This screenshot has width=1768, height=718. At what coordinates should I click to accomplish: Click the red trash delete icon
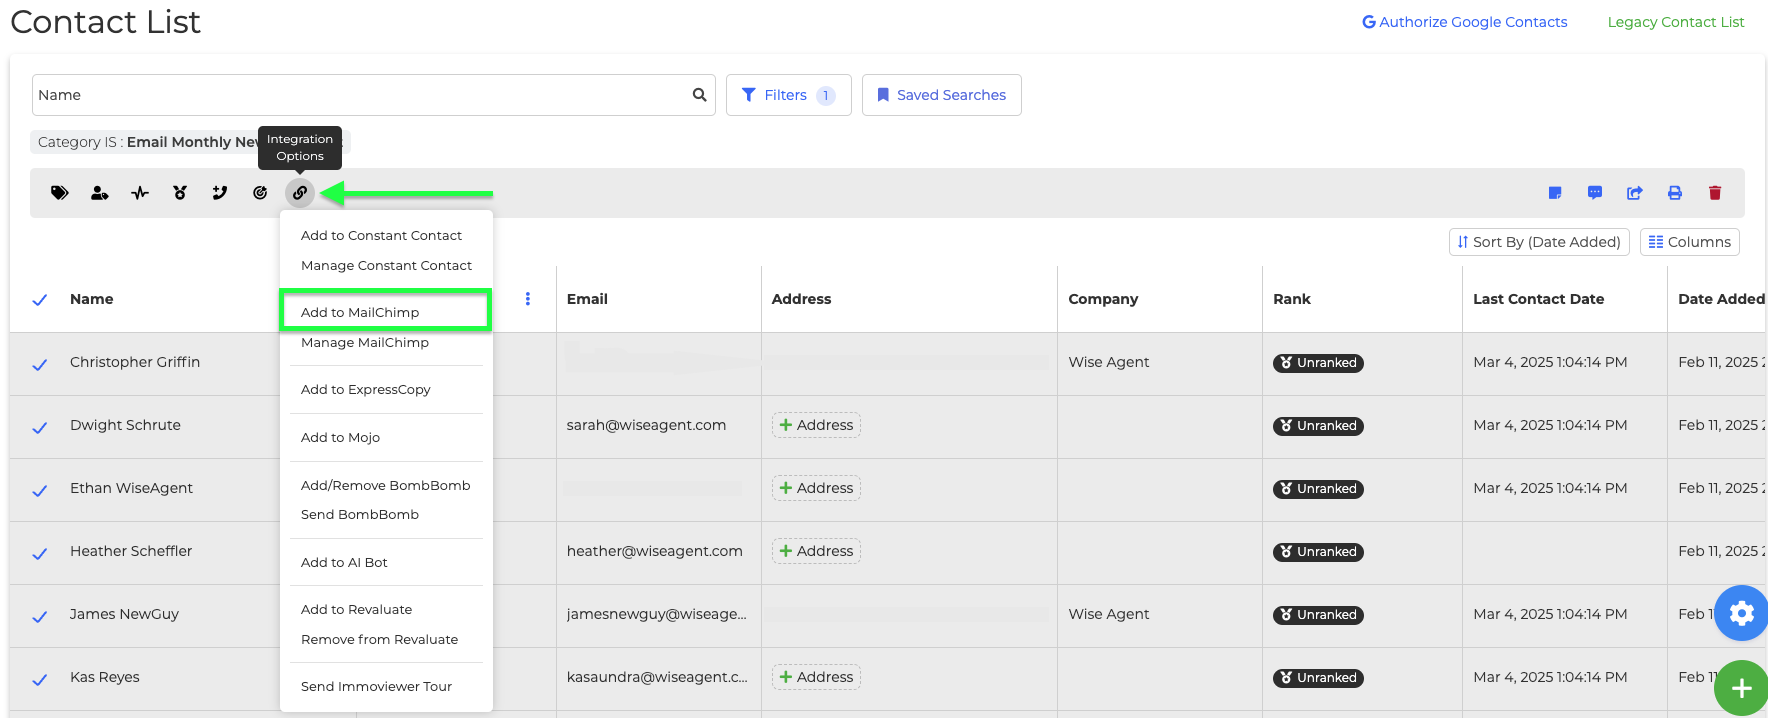[x=1715, y=193]
